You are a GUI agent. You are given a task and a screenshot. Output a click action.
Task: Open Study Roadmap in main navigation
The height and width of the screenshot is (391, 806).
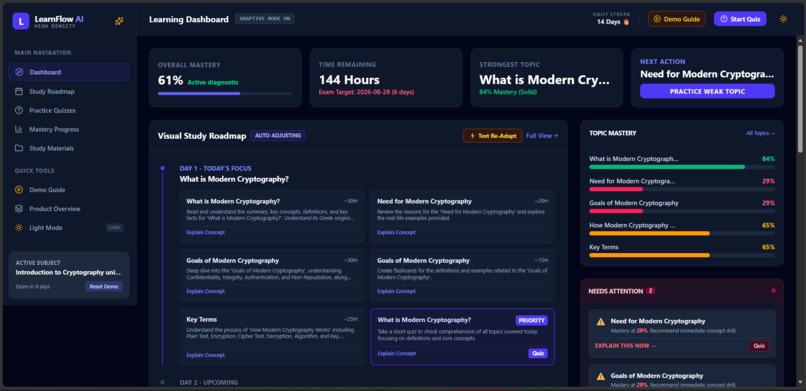point(69,91)
